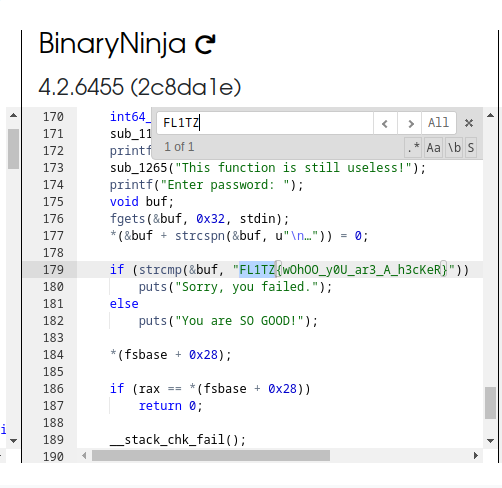Toggle whole word \b search option
The height and width of the screenshot is (488, 502).
tap(454, 147)
